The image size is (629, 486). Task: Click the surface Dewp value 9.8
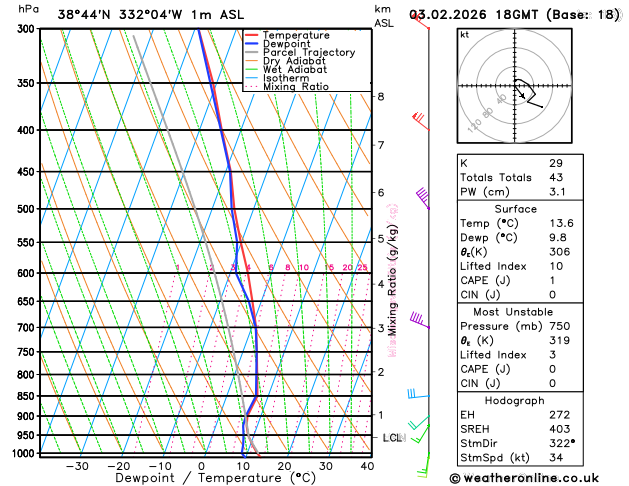[x=558, y=237]
